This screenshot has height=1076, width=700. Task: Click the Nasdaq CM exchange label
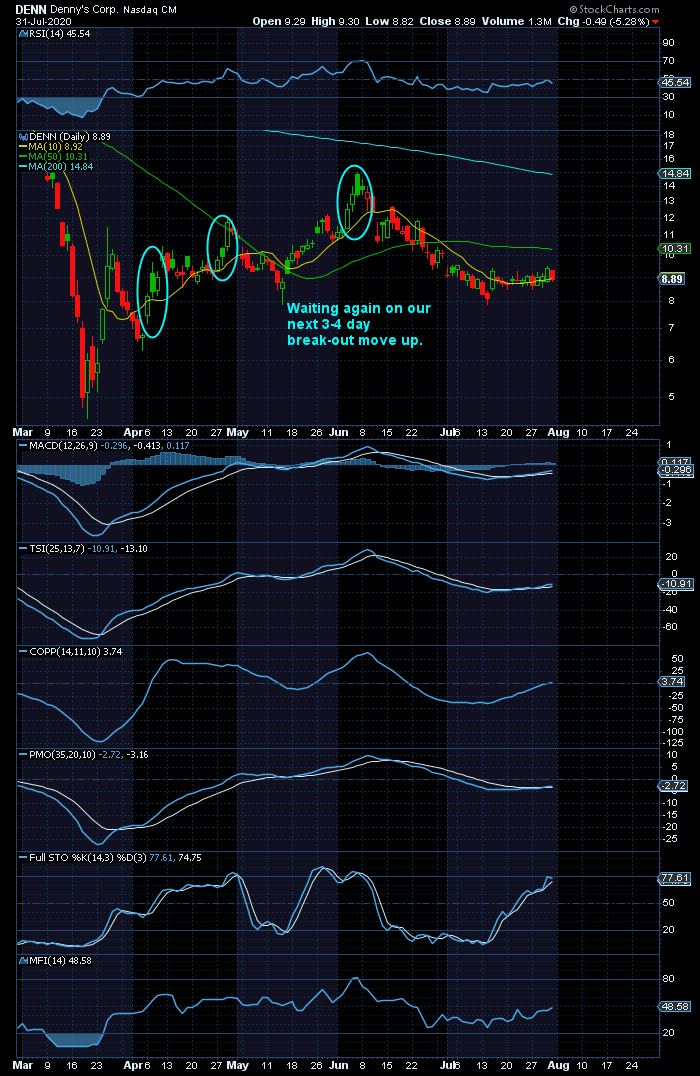(150, 10)
